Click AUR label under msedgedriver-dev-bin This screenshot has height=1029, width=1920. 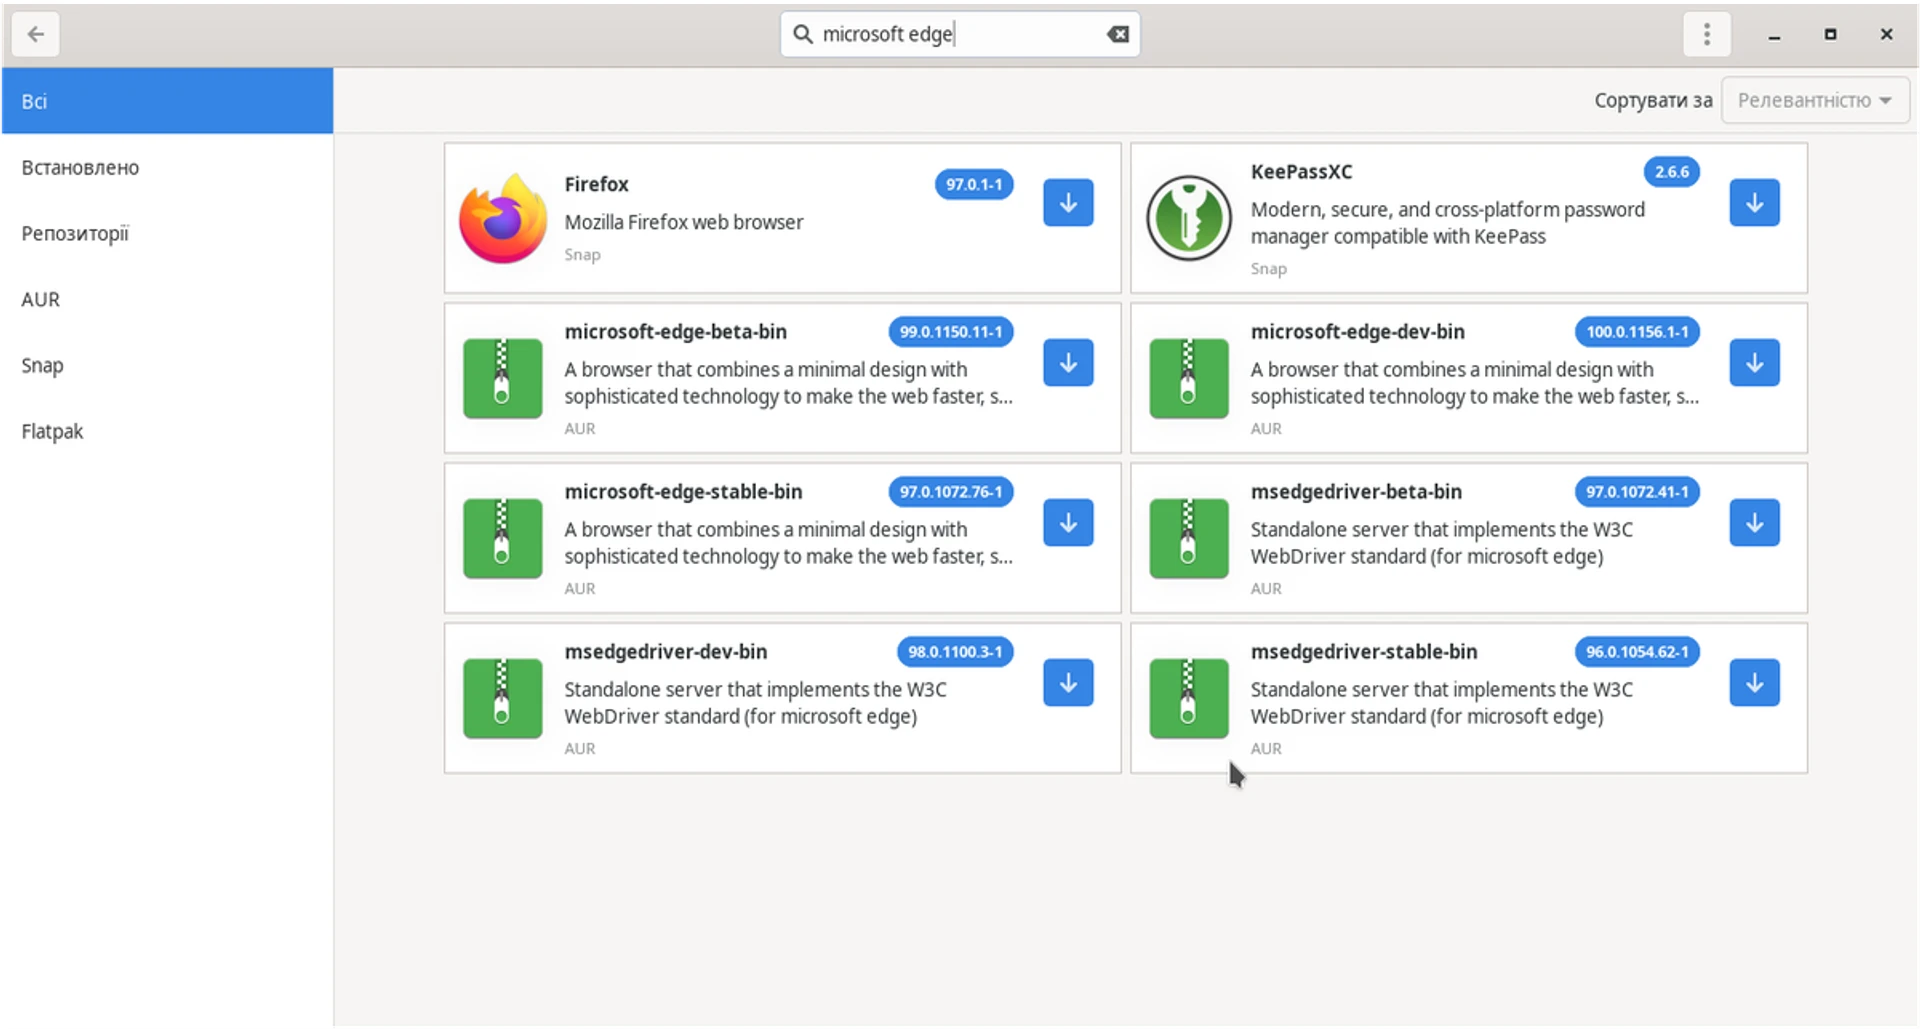pos(580,749)
